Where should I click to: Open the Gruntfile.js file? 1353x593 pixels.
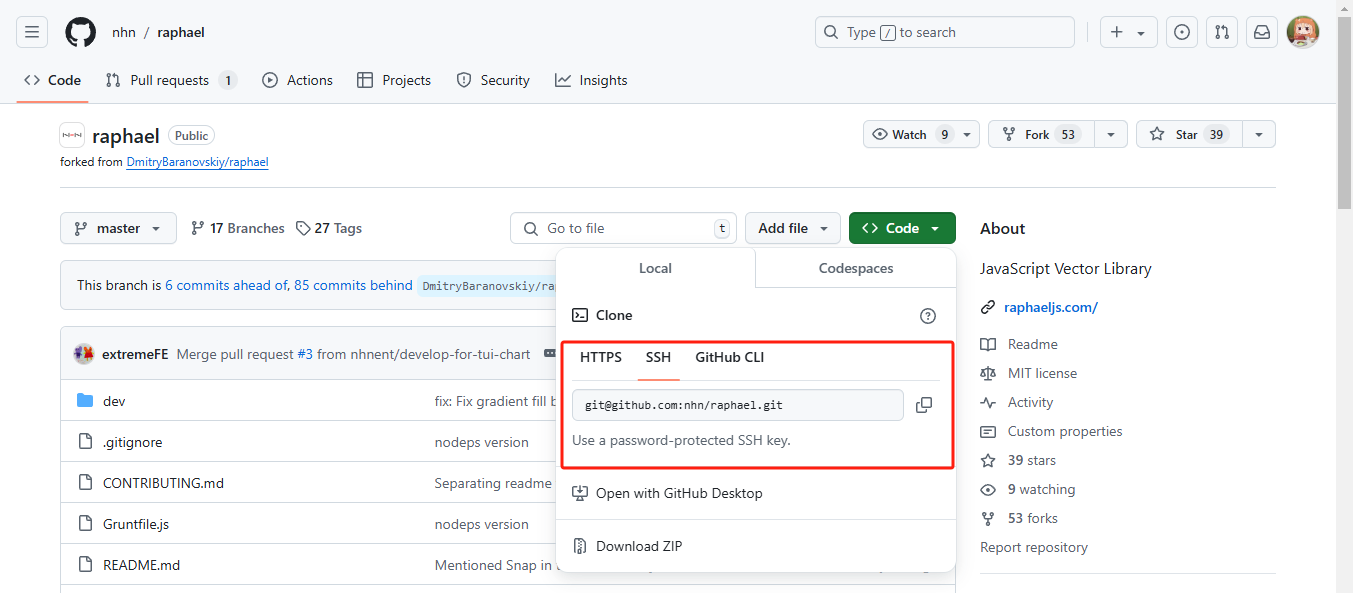[x=136, y=524]
